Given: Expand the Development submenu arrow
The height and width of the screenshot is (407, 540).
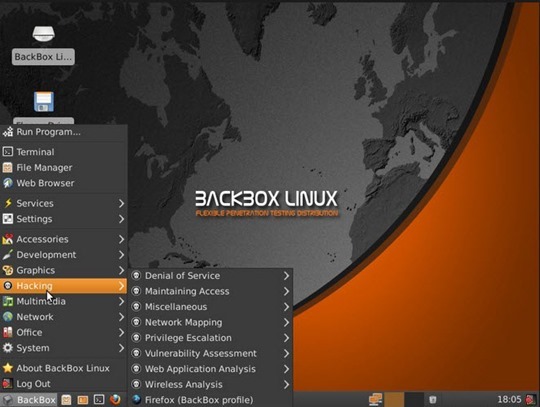Looking at the screenshot, I should click(121, 254).
